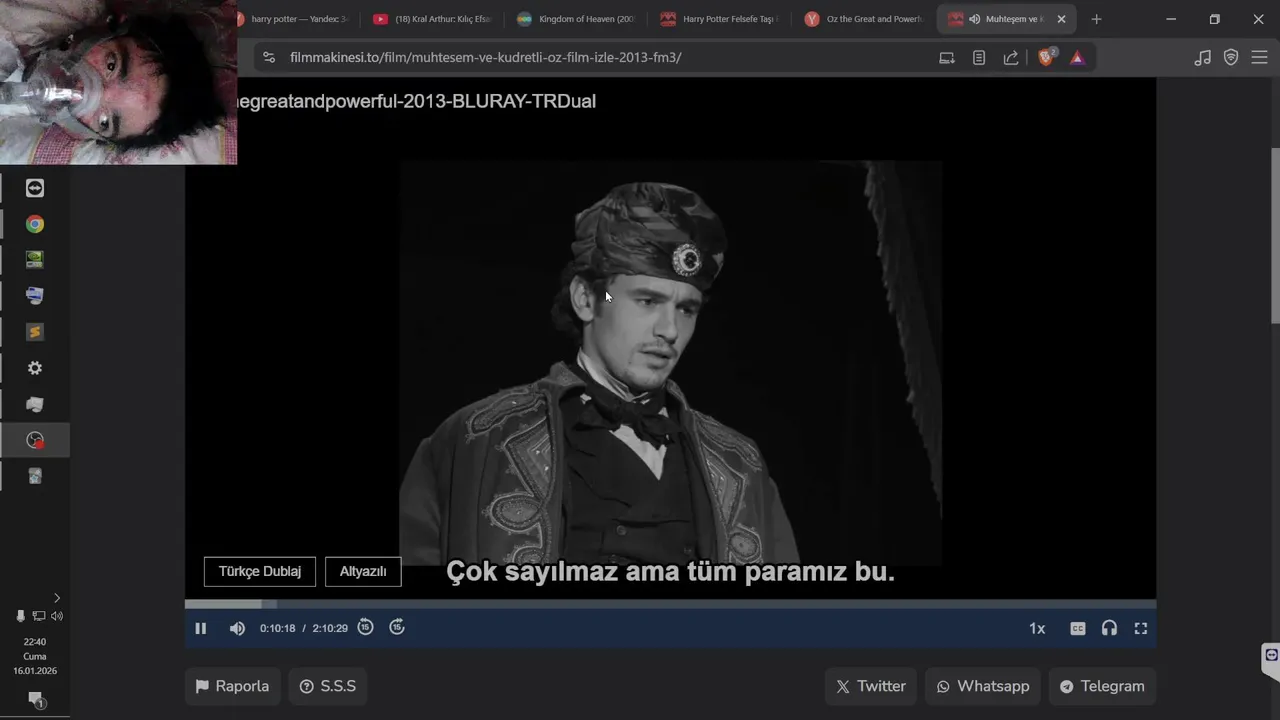The image size is (1280, 720).
Task: Seek on the video progress bar
Action: pos(670,604)
